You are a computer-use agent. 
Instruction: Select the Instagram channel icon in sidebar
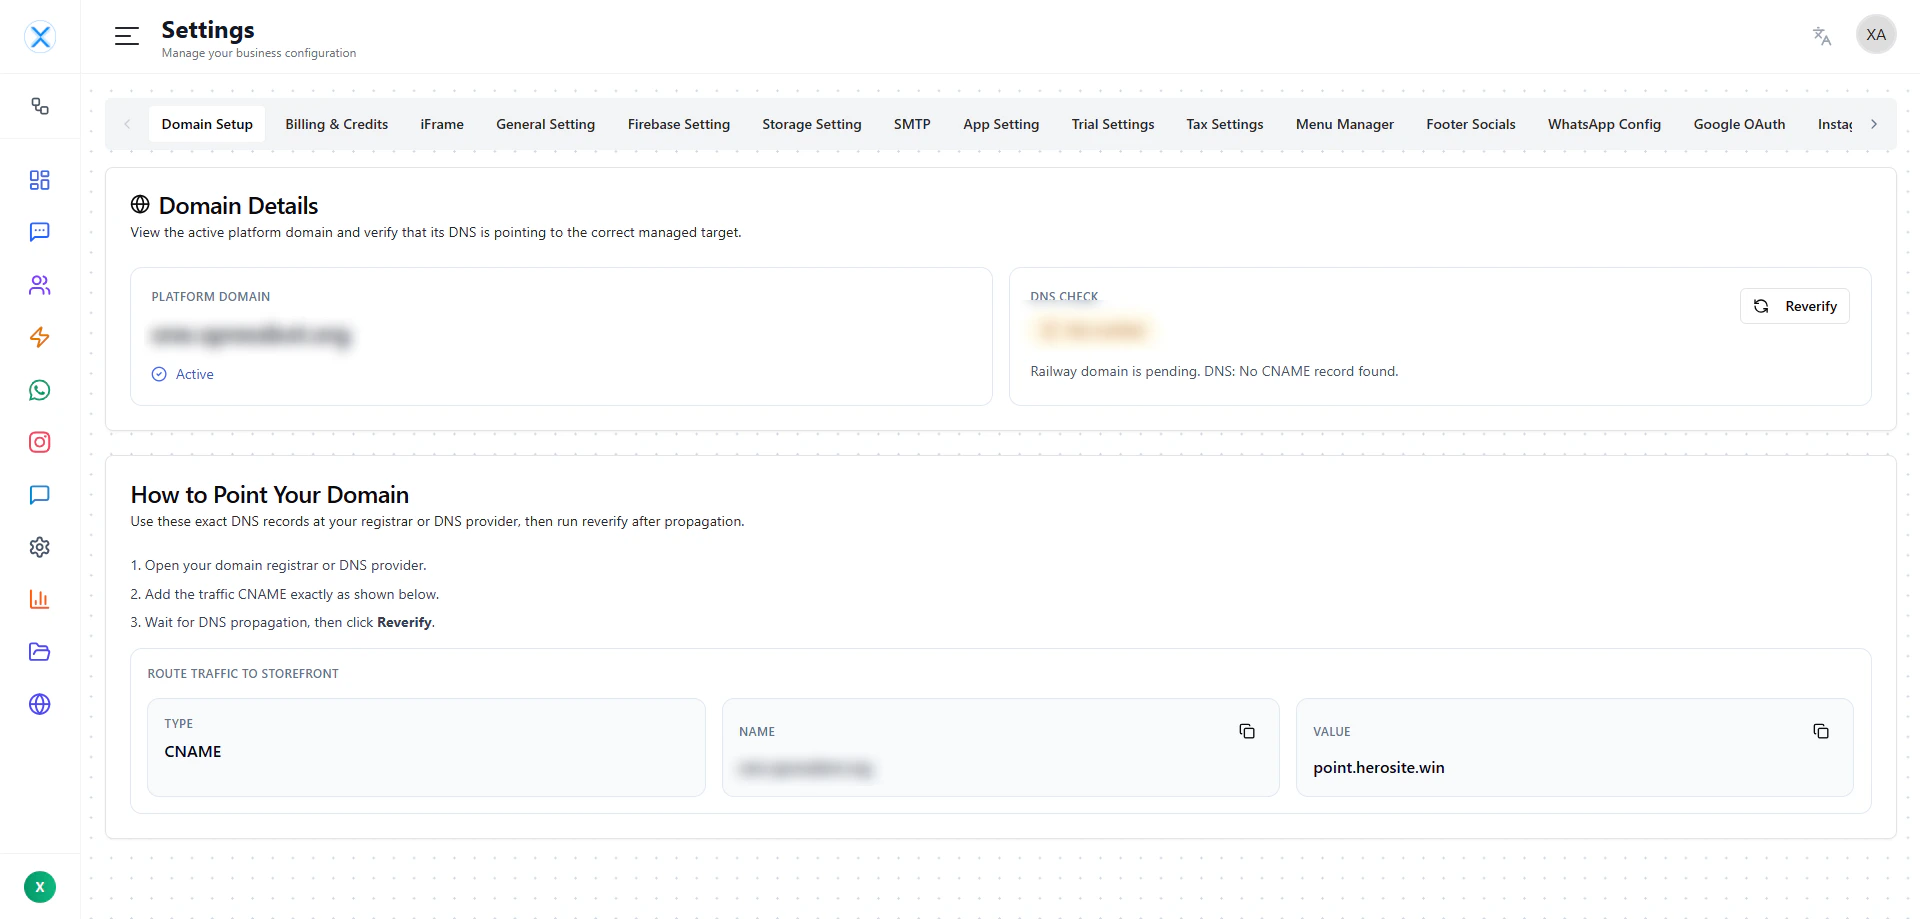(40, 443)
